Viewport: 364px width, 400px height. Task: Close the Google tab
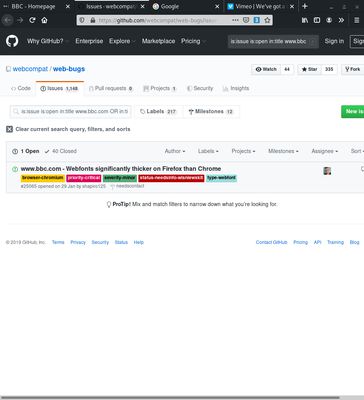tap(217, 7)
